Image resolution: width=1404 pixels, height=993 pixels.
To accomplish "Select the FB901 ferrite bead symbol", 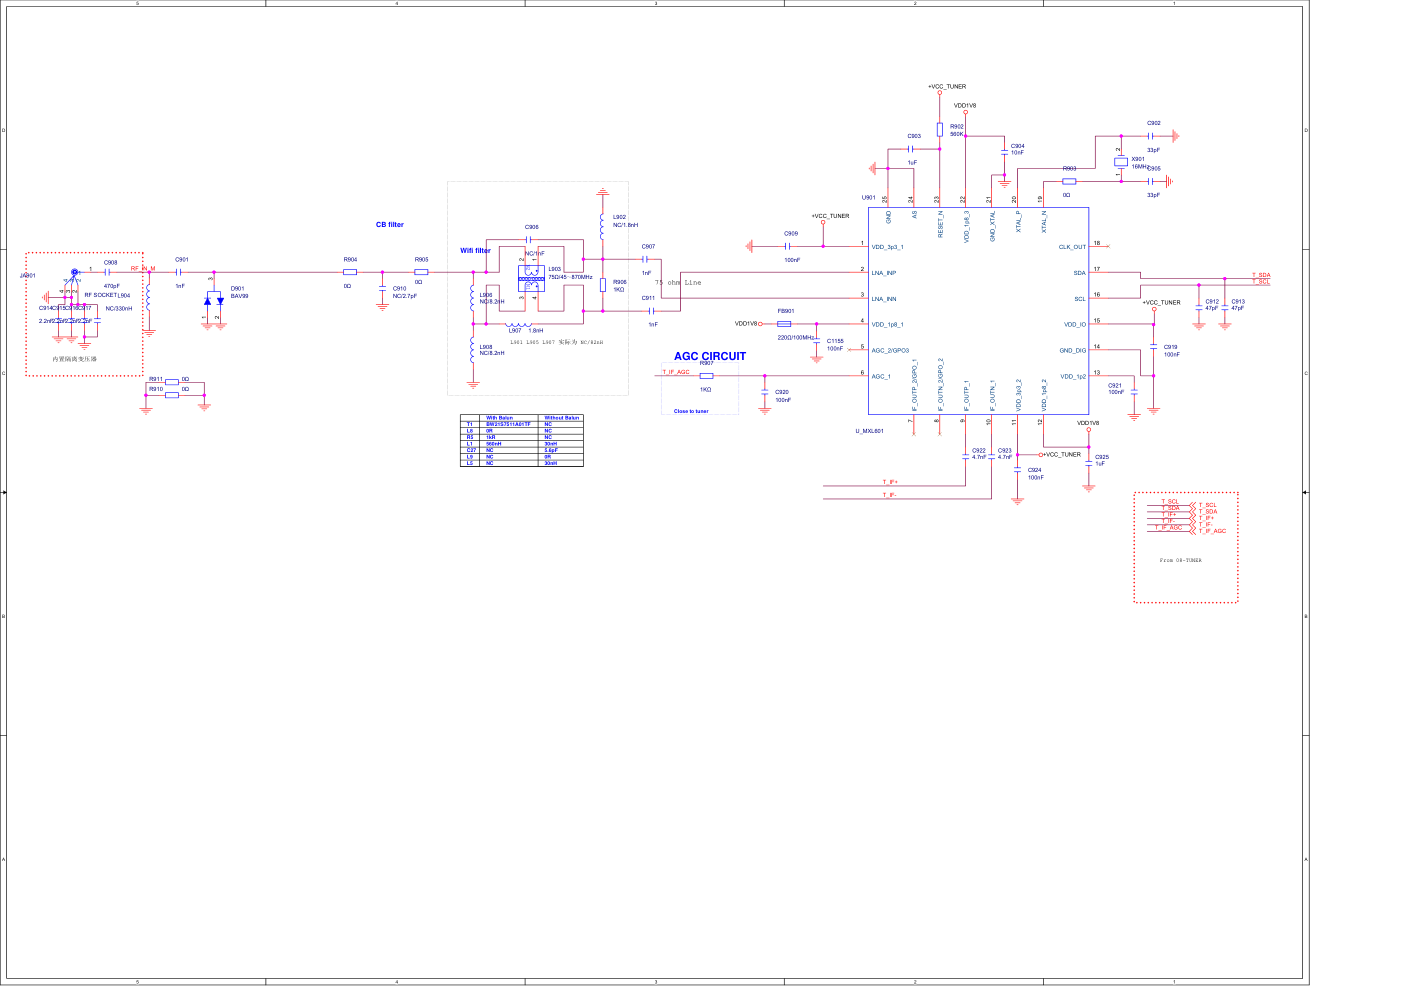I will click(x=784, y=324).
